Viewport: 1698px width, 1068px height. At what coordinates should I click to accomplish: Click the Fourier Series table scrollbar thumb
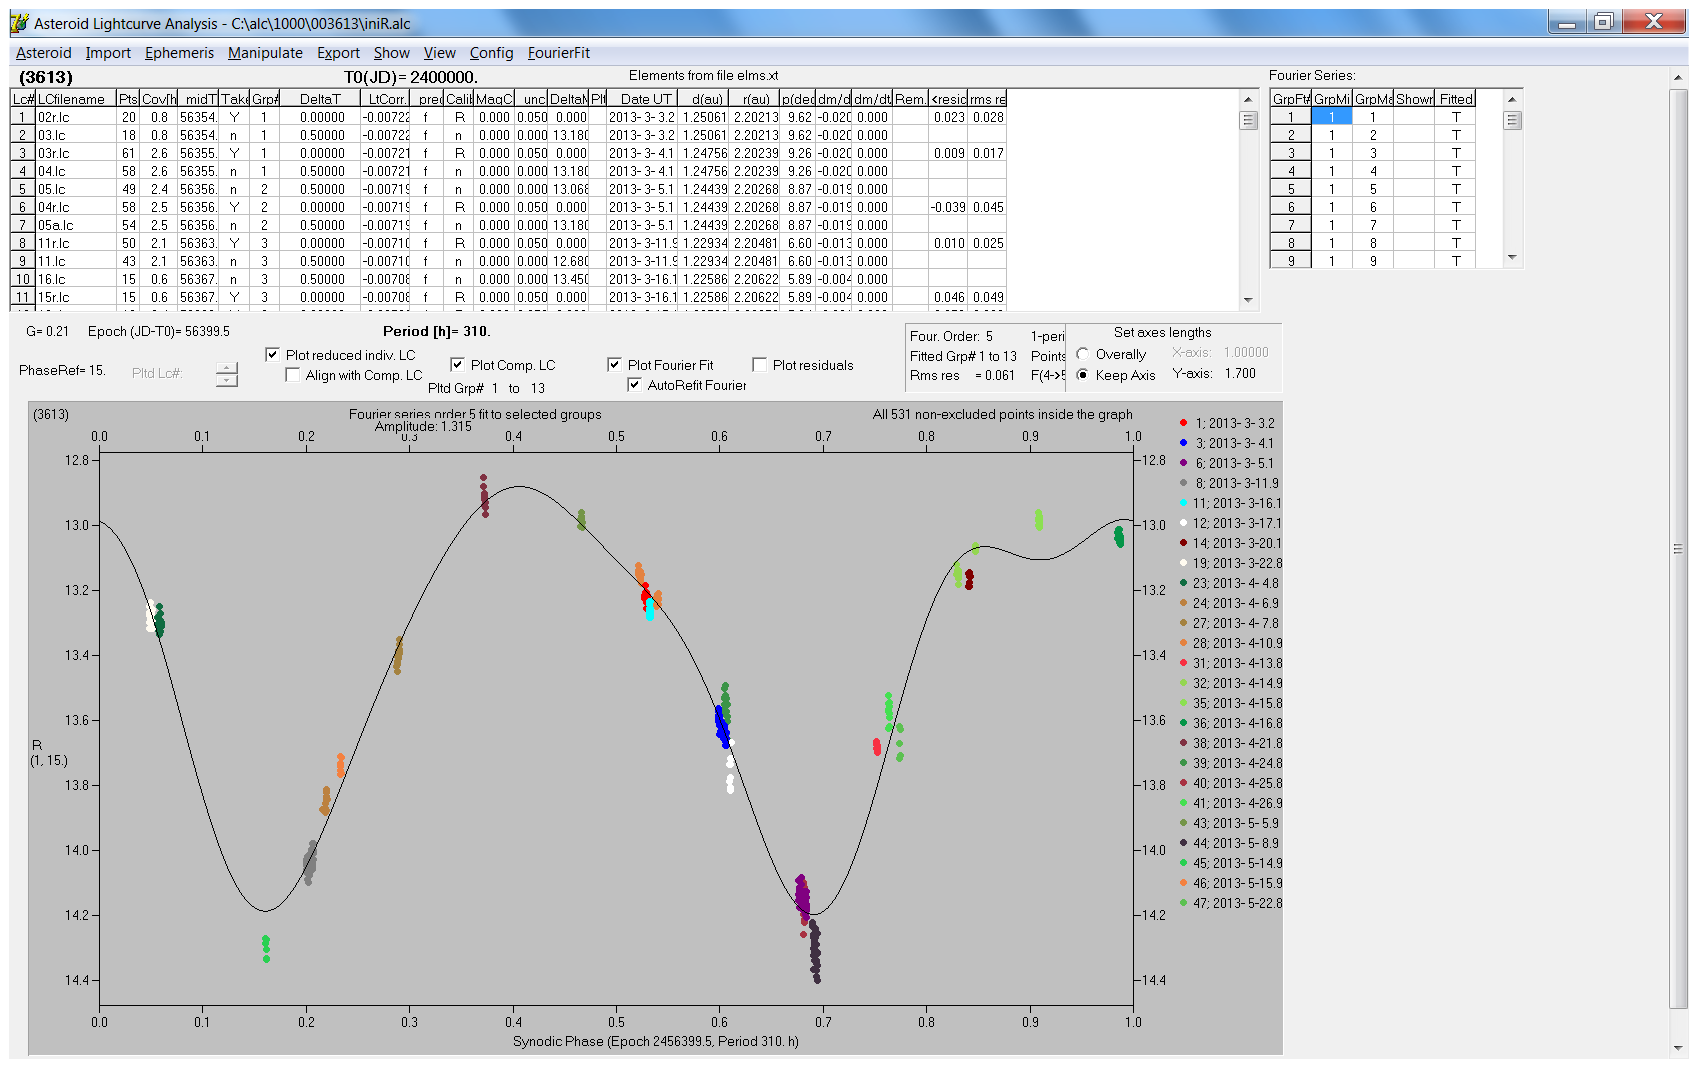pyautogui.click(x=1512, y=120)
